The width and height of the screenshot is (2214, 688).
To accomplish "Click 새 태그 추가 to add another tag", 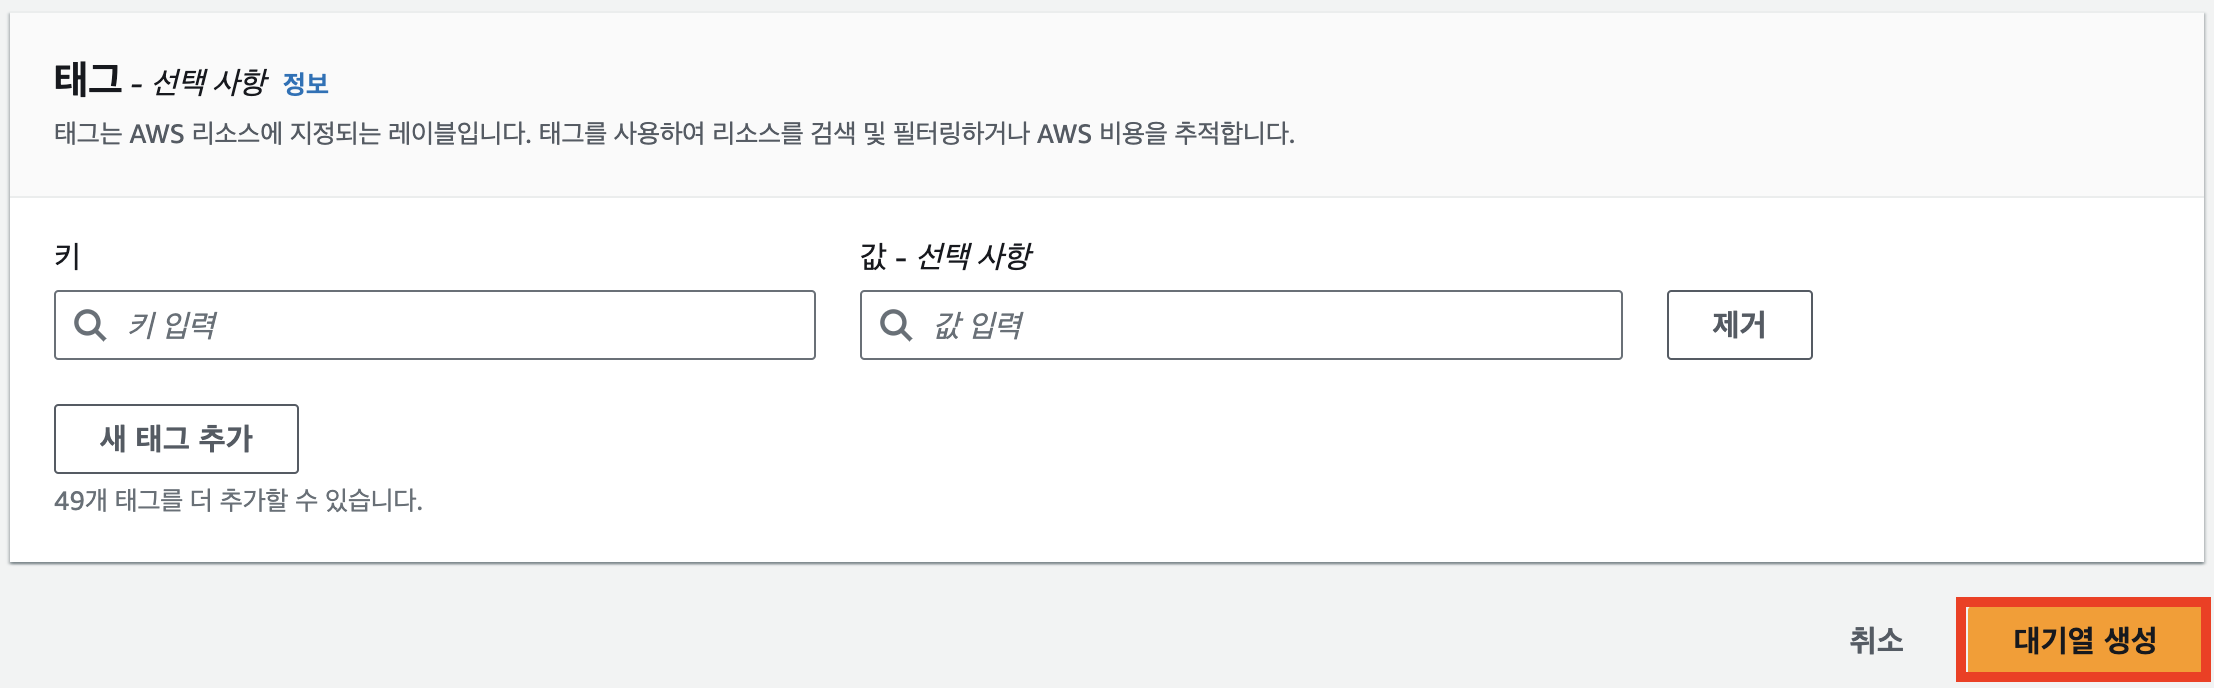I will [176, 438].
